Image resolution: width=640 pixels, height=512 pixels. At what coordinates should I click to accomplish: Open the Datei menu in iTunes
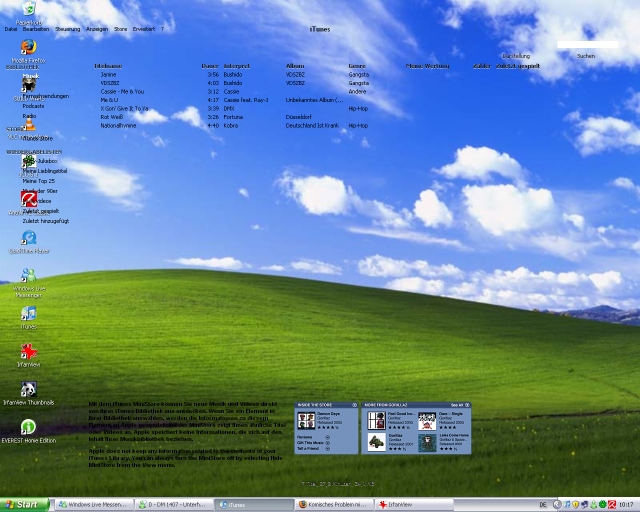click(11, 29)
